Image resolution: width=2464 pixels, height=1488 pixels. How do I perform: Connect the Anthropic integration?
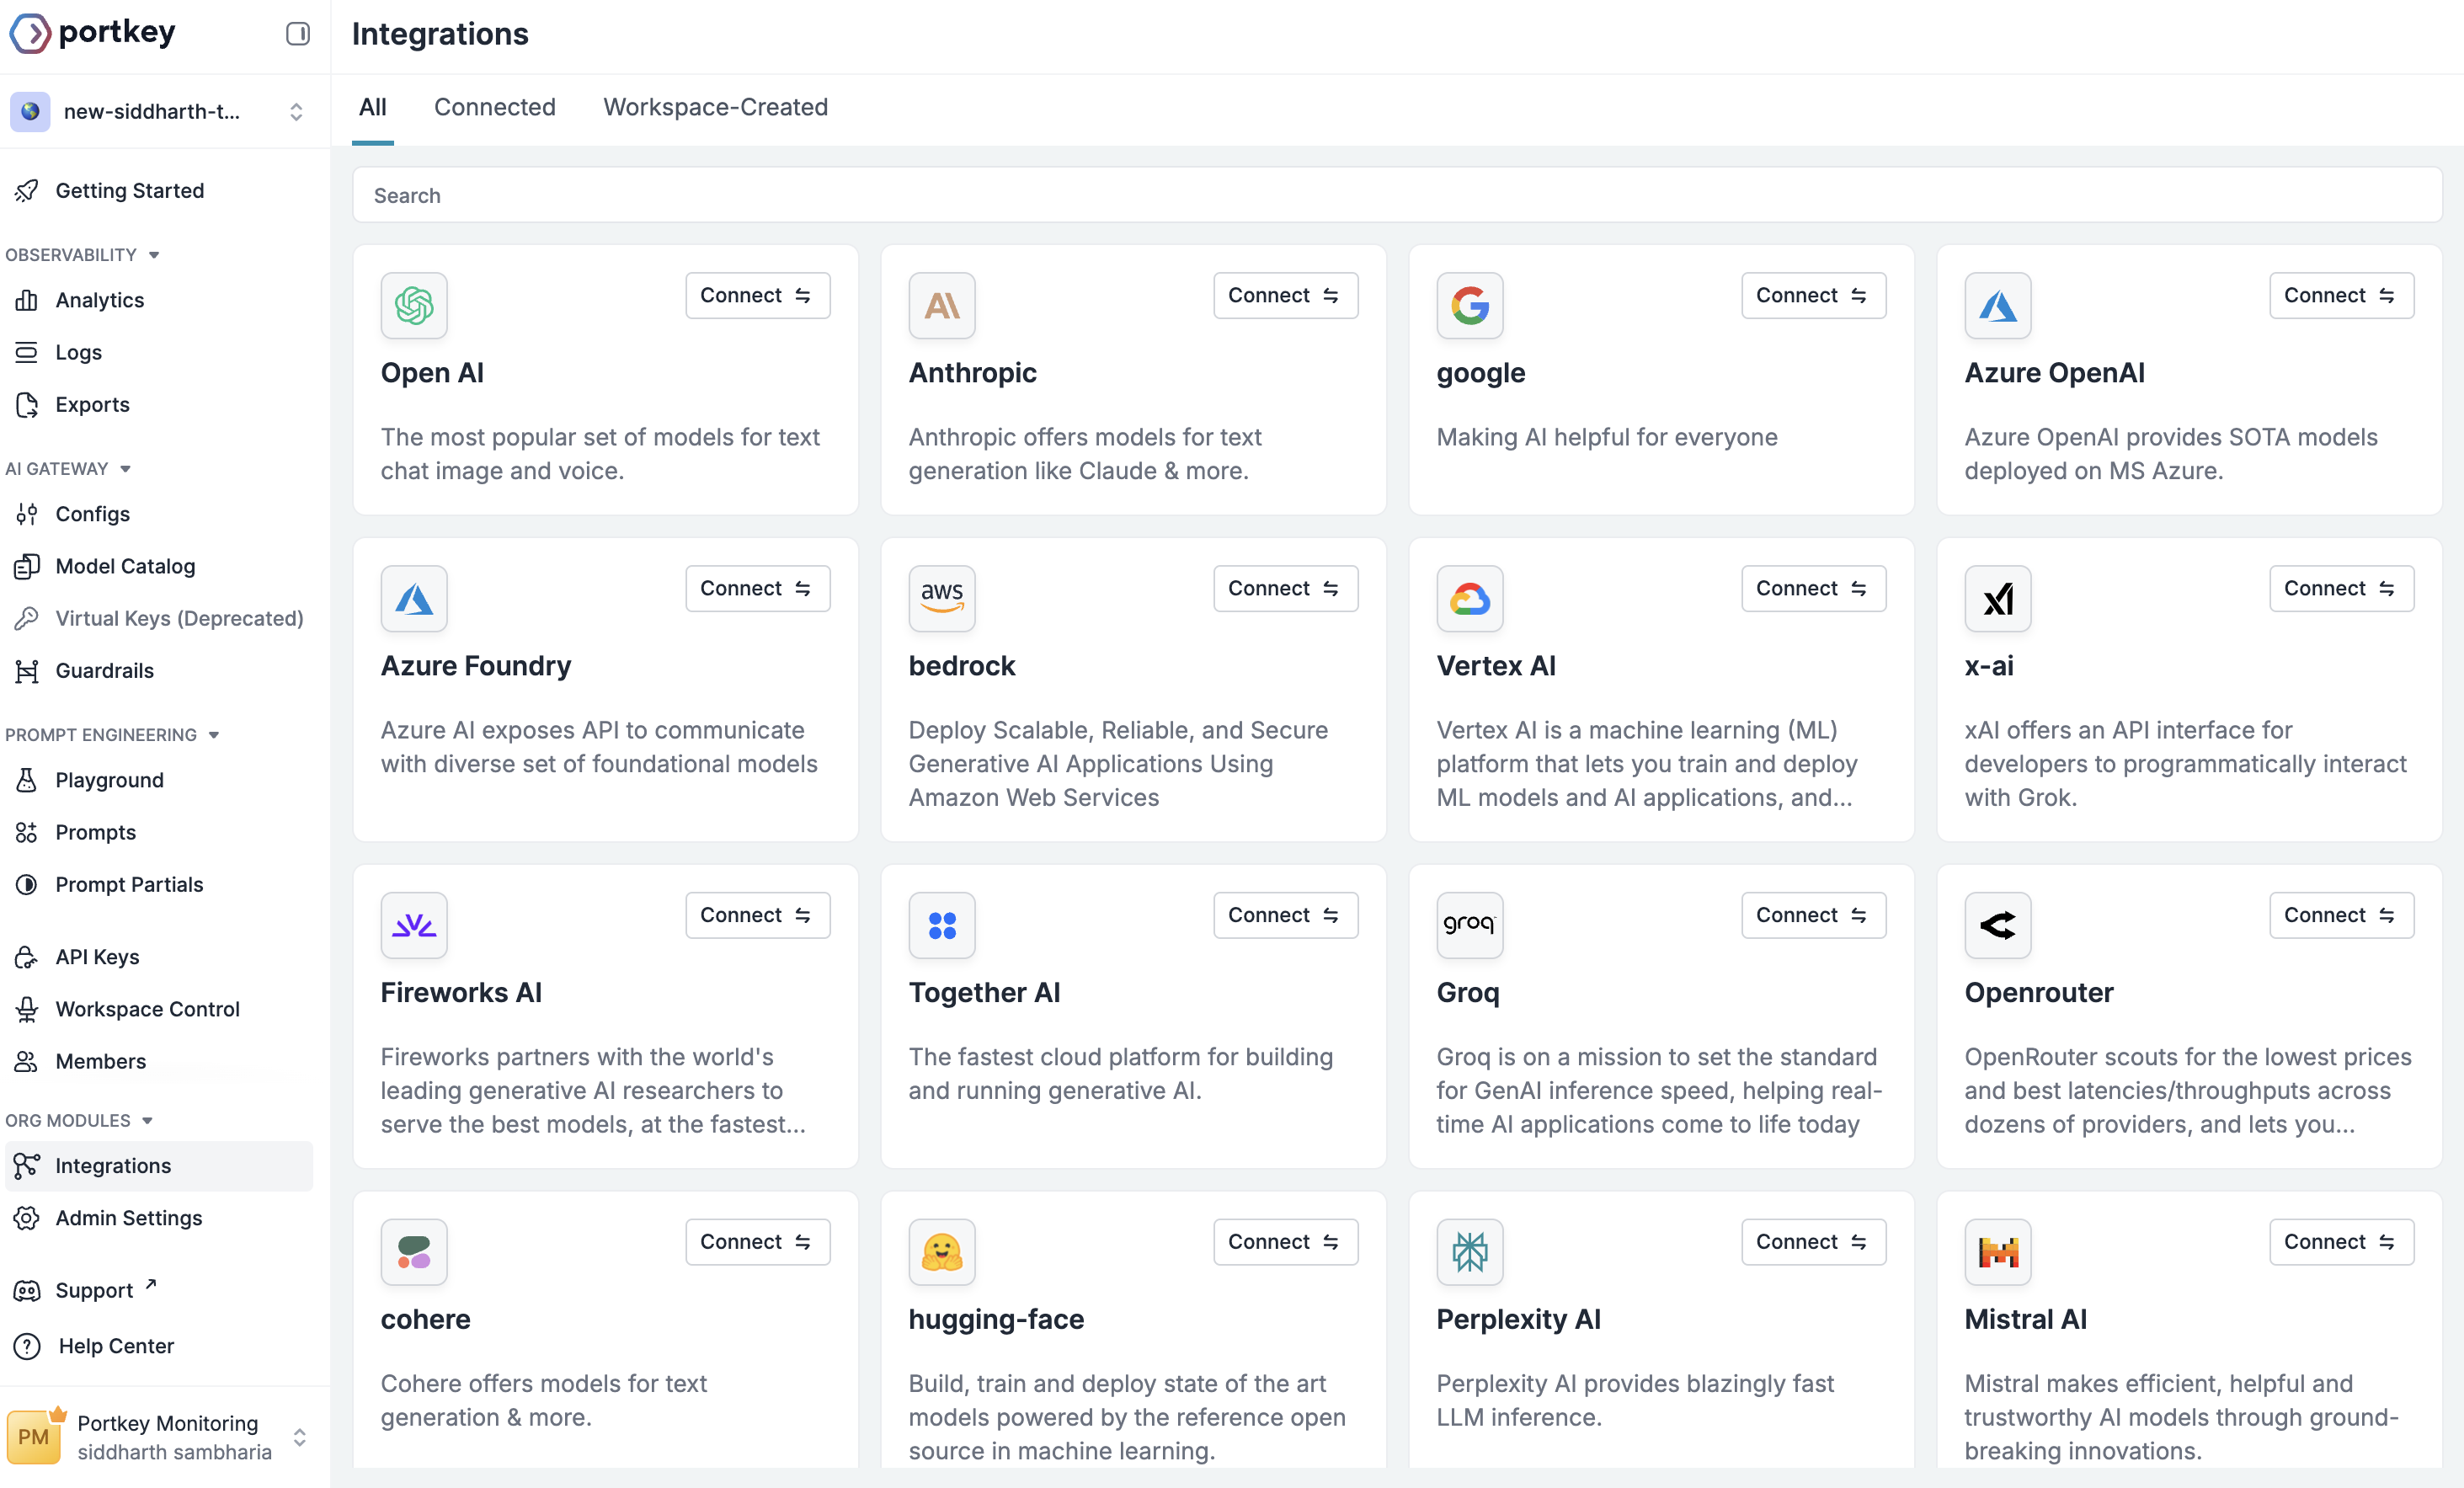(1285, 295)
